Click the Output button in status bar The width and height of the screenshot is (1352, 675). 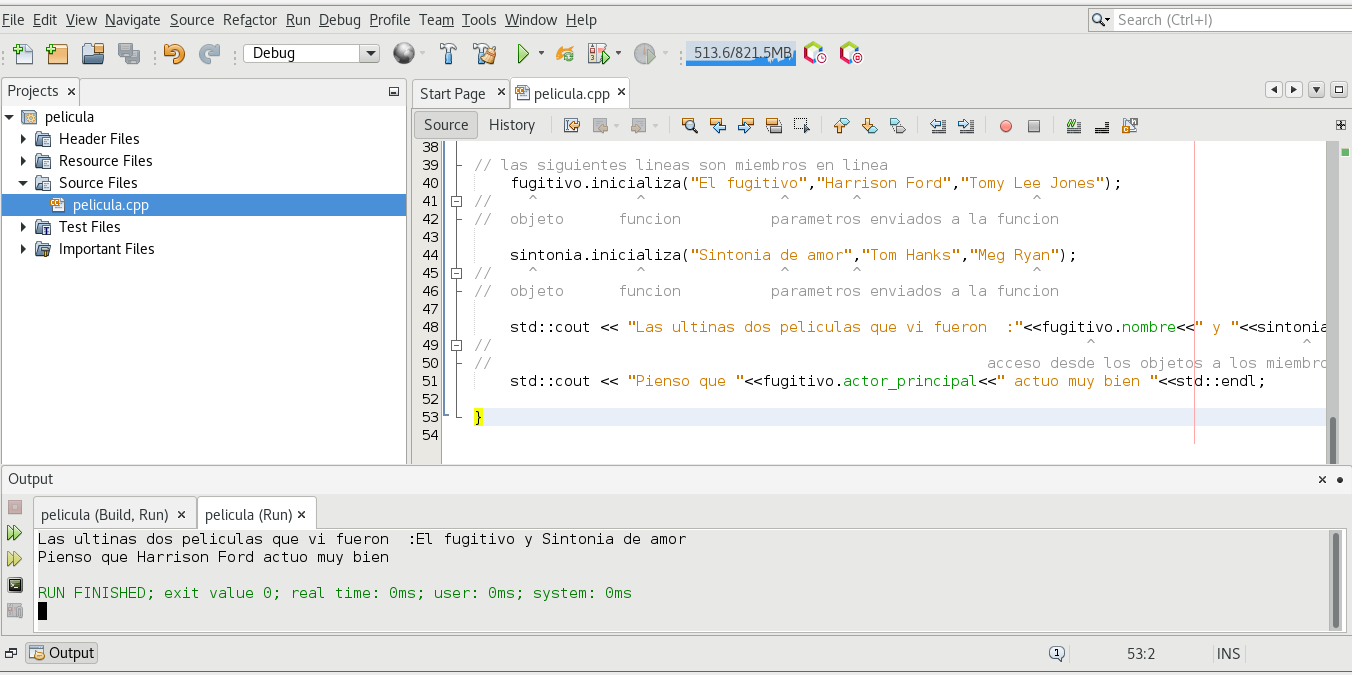point(62,653)
